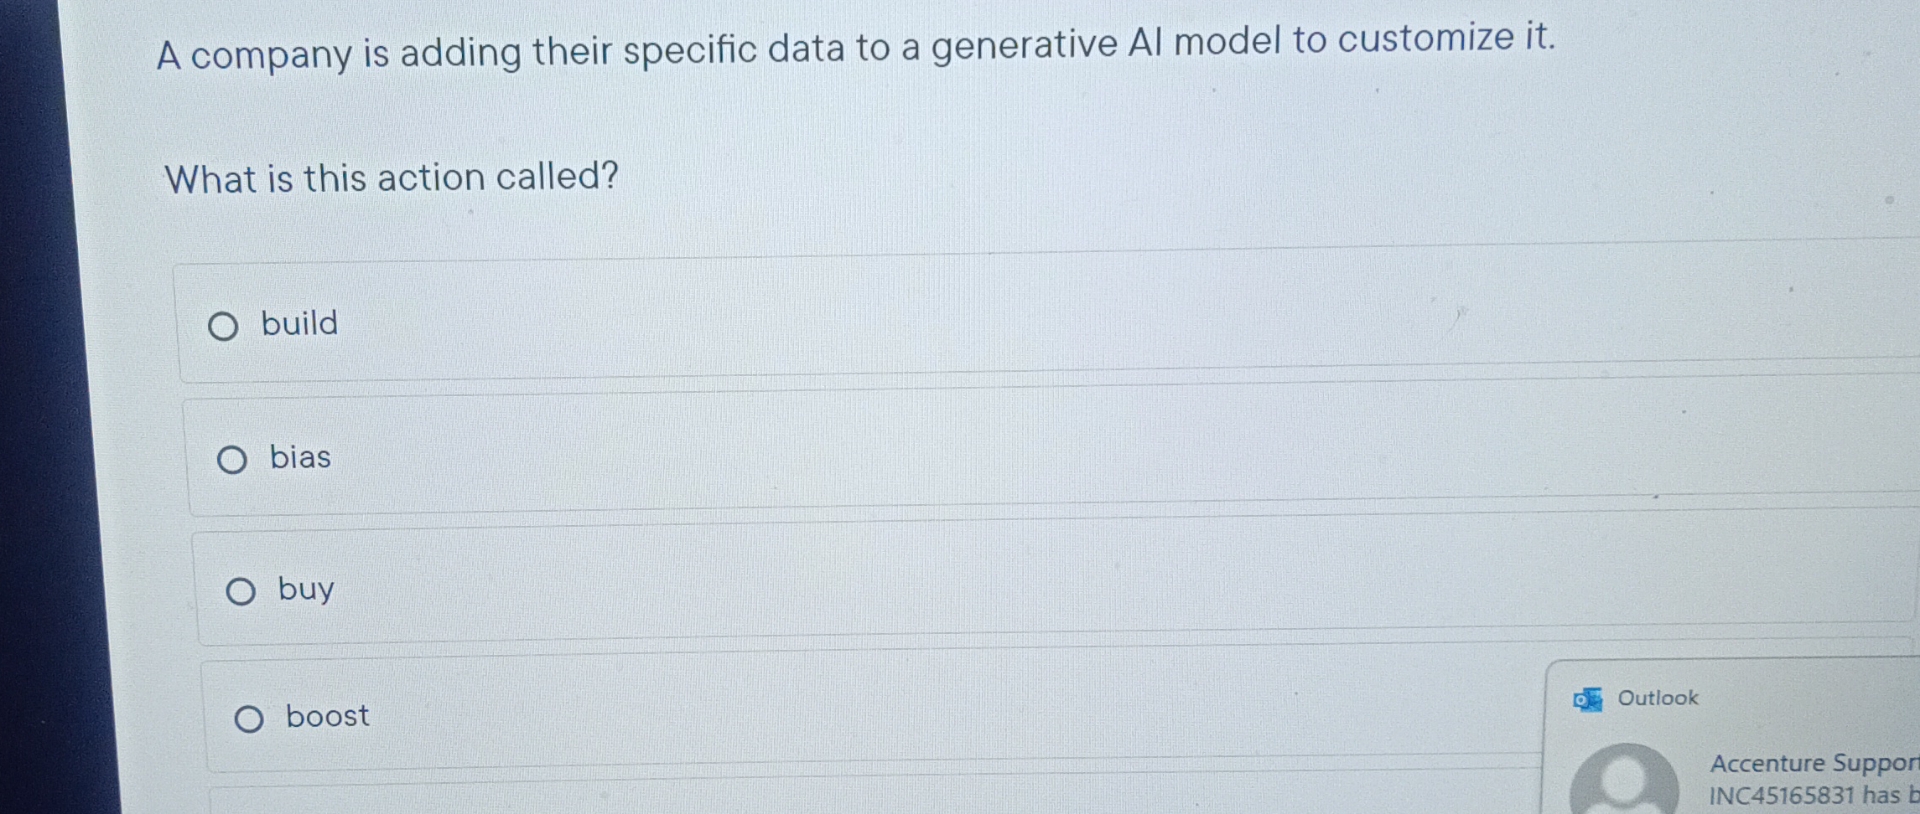The height and width of the screenshot is (814, 1920).
Task: Click the answer option labeled boost
Action: (326, 716)
